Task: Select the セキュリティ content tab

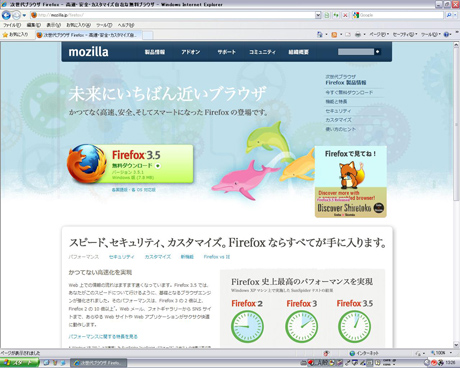Action: 122,257
